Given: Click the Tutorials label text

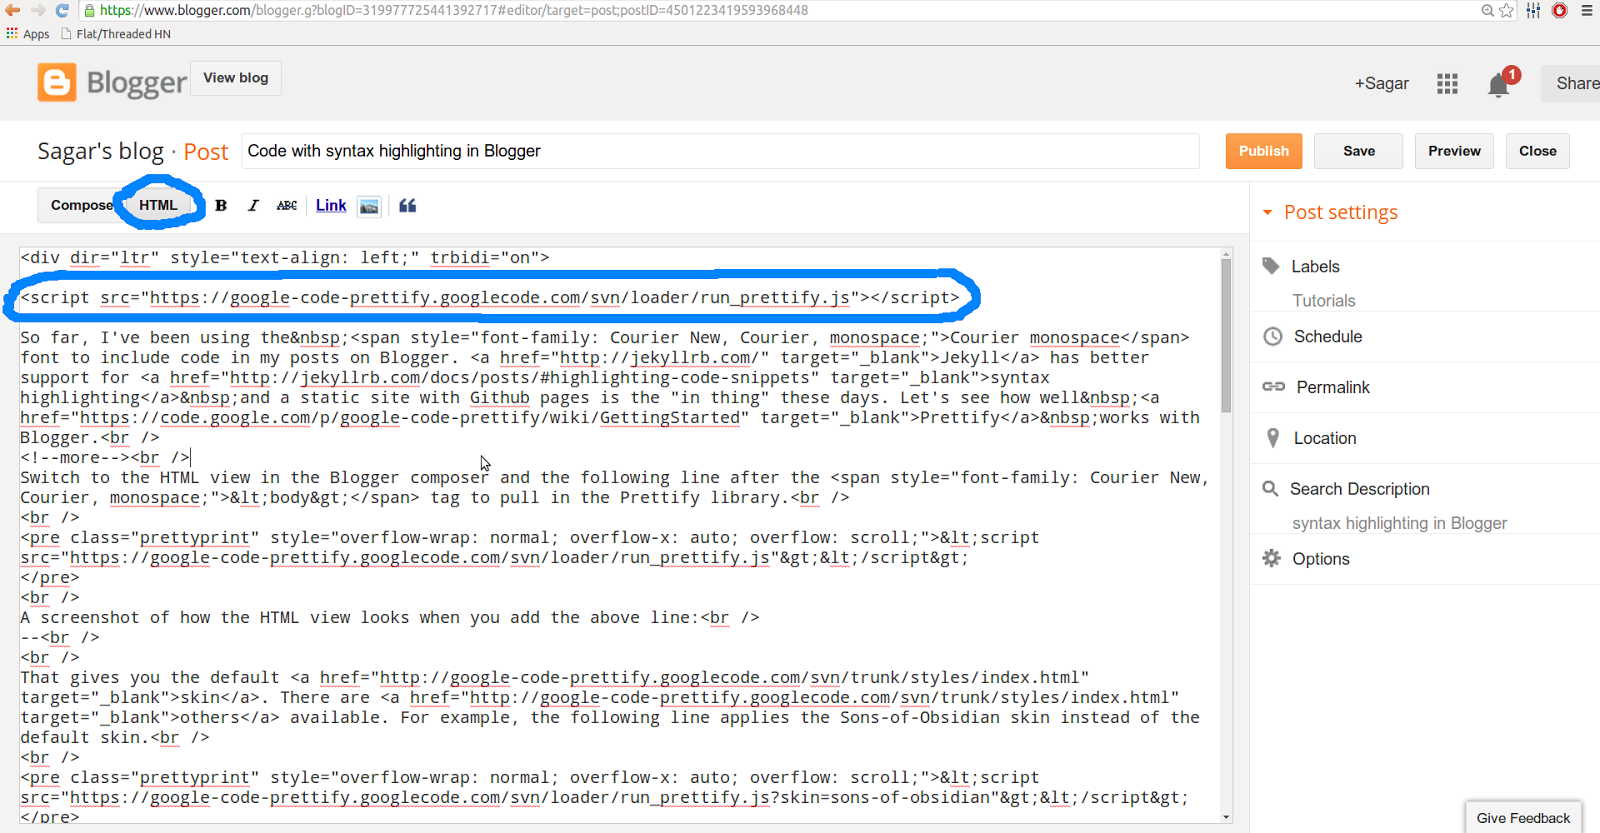Looking at the screenshot, I should click(x=1324, y=300).
